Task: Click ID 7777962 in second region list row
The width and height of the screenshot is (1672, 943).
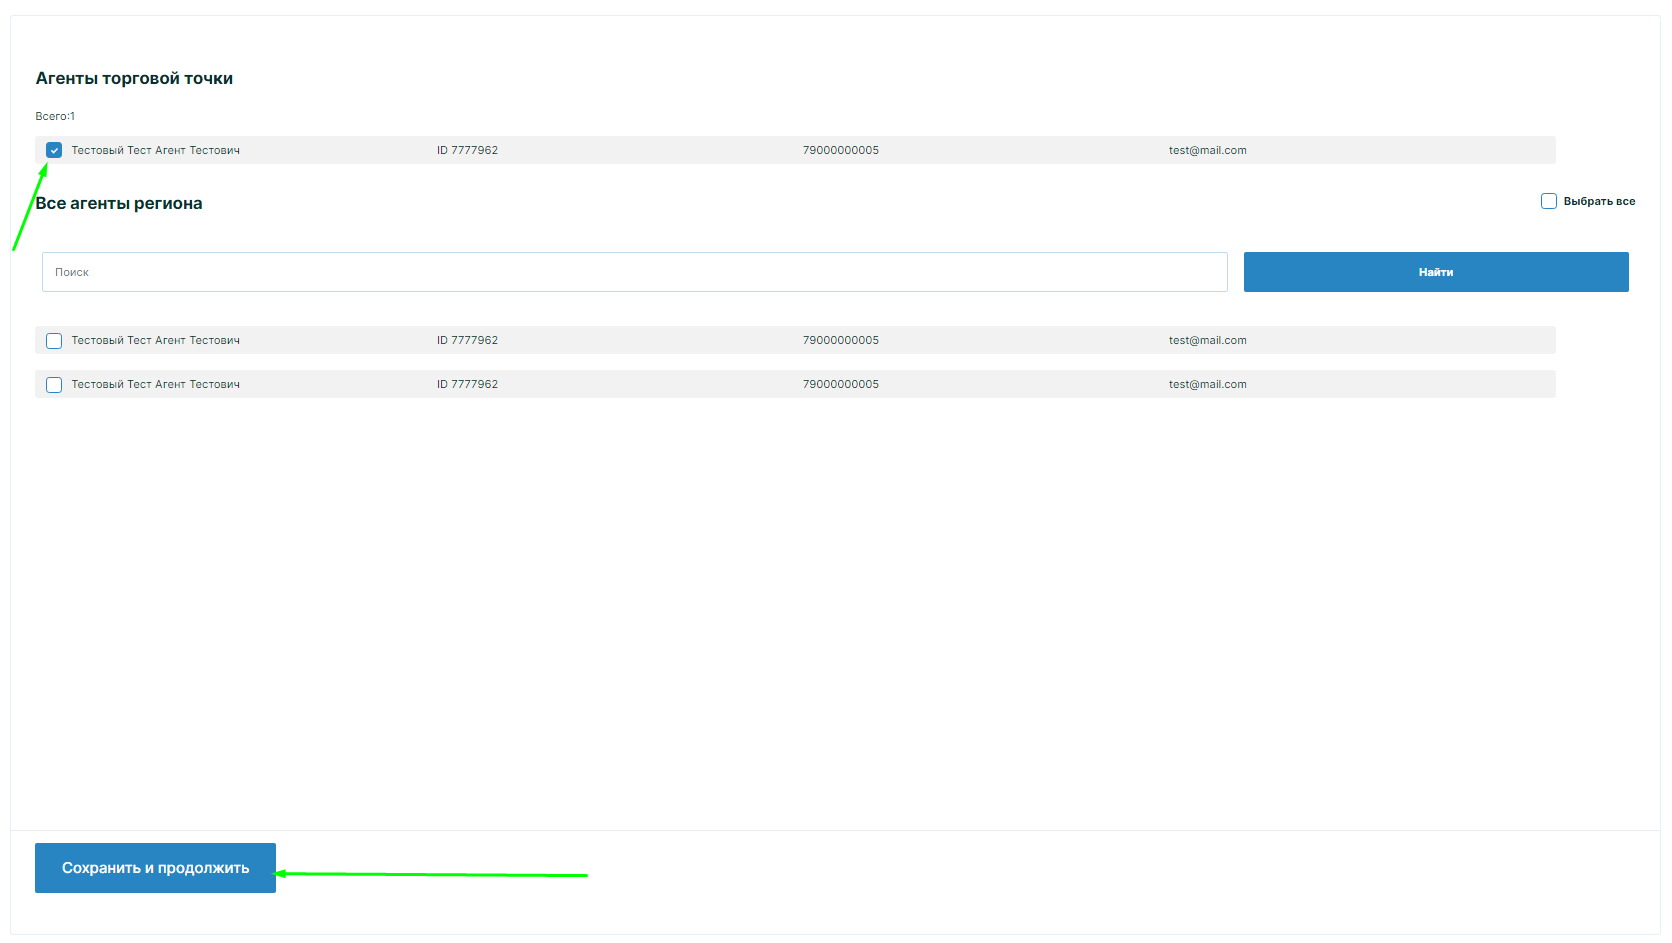Action: coord(467,384)
